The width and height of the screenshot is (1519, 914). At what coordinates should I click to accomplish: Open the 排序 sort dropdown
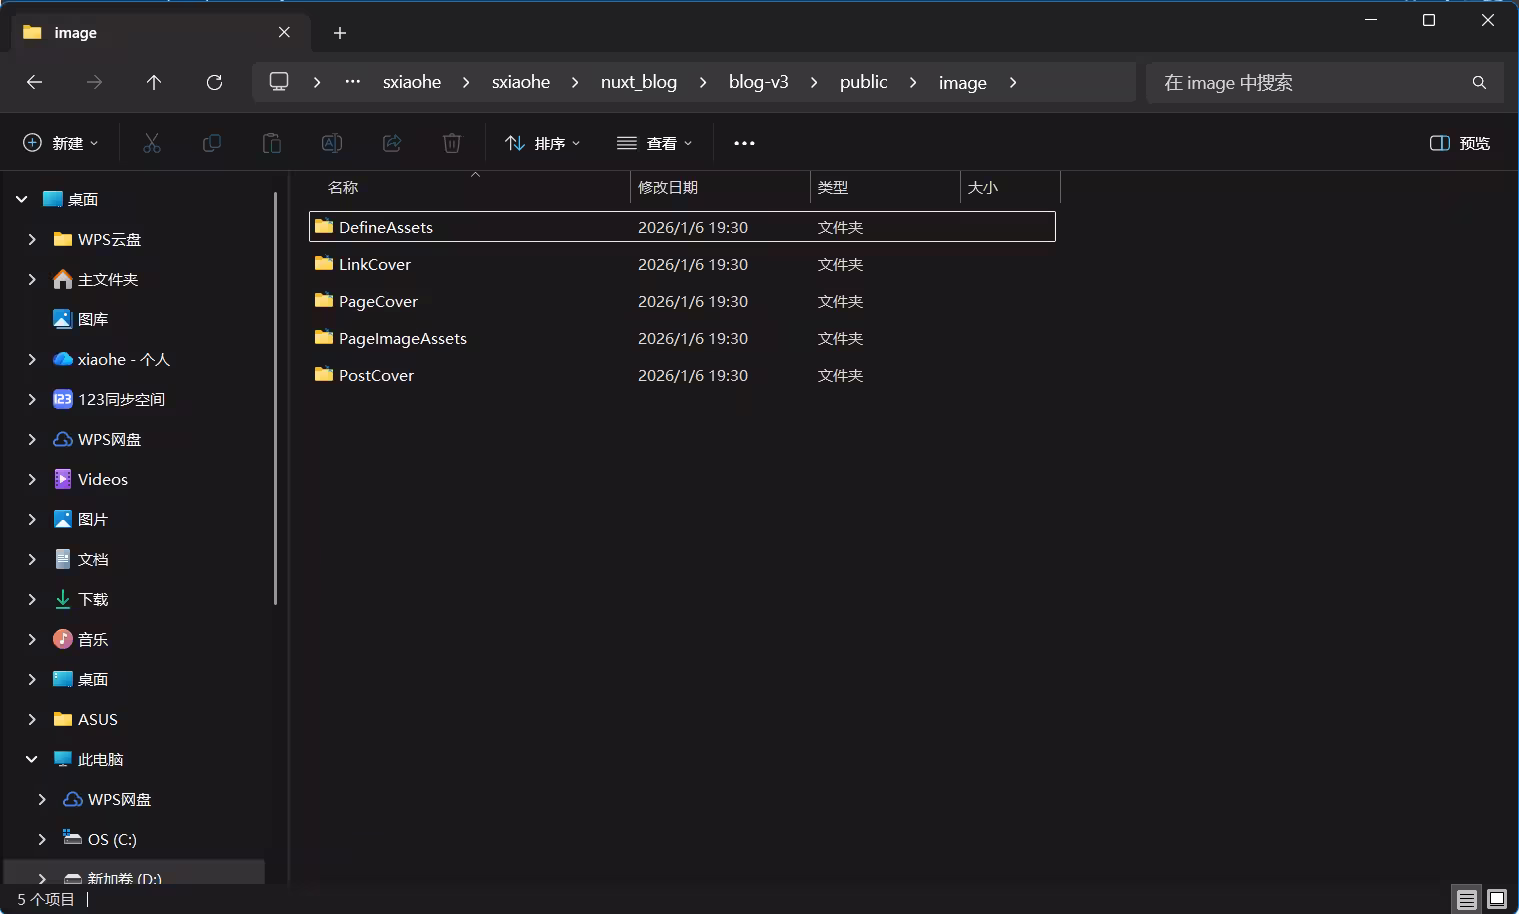point(543,143)
